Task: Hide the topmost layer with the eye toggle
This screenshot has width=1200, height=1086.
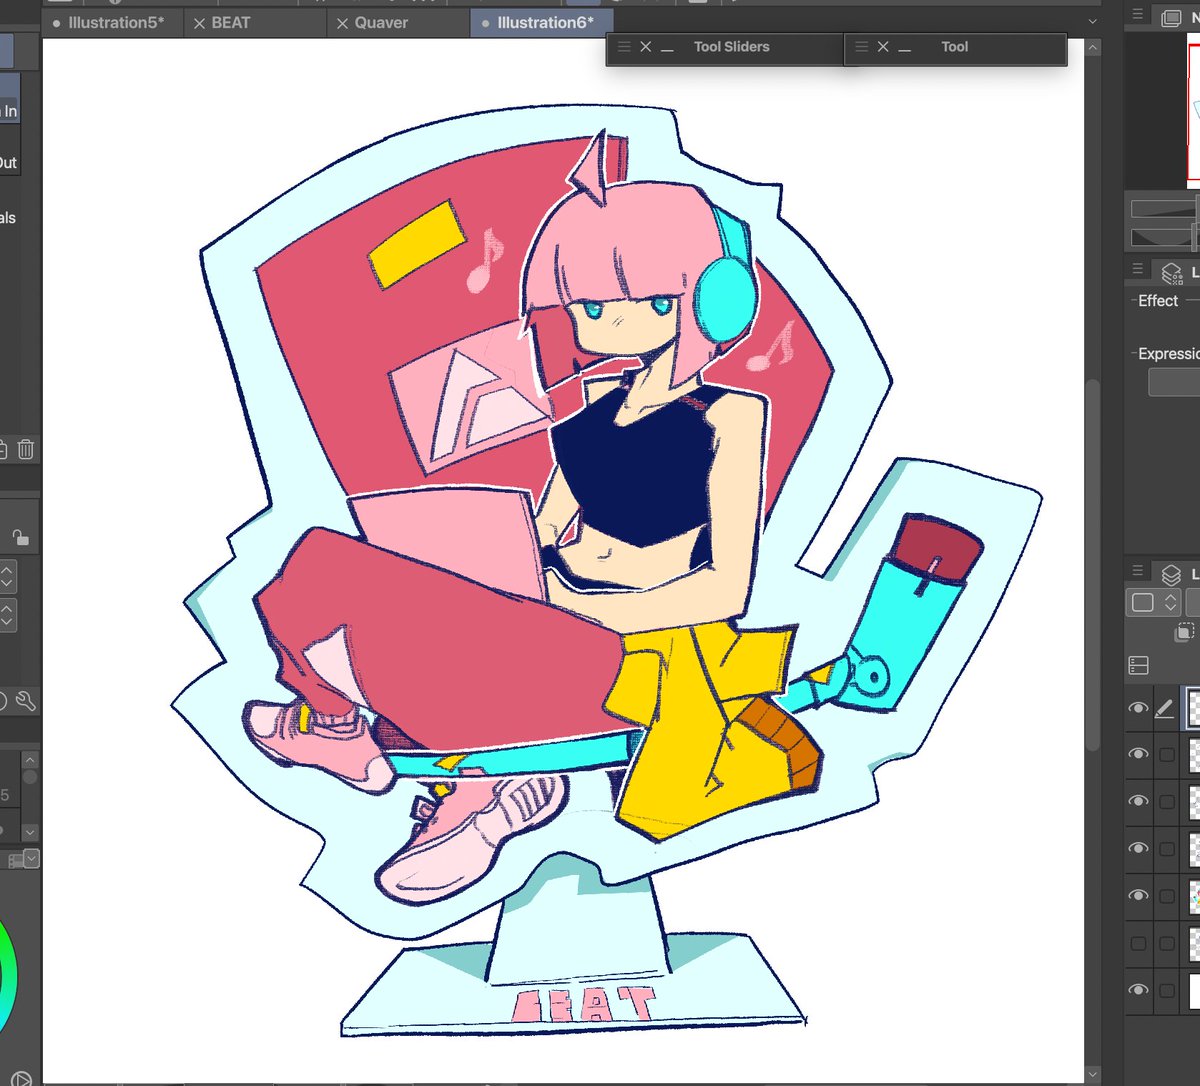Action: (1138, 708)
